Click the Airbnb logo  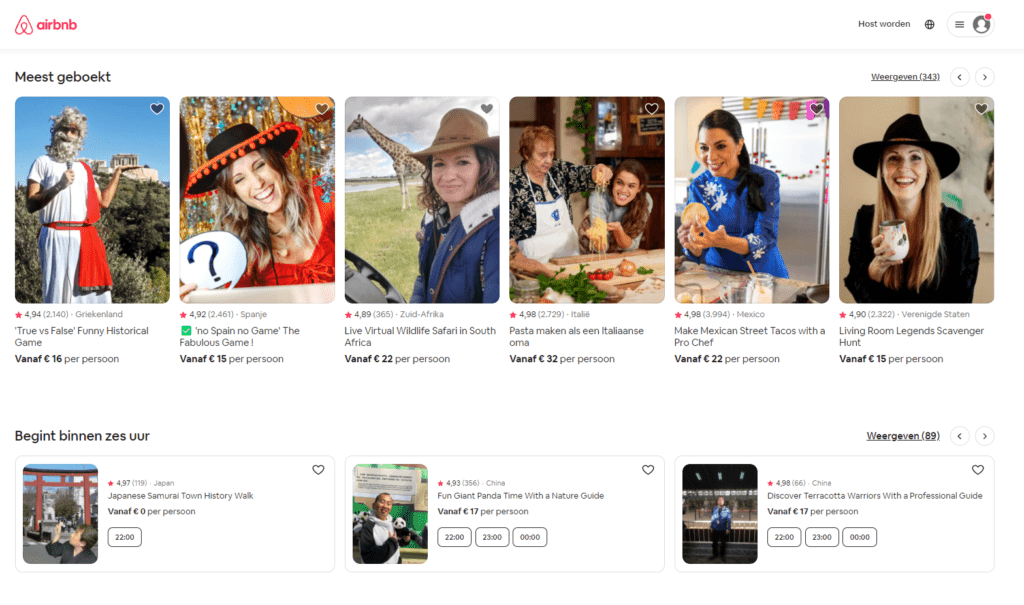(46, 24)
